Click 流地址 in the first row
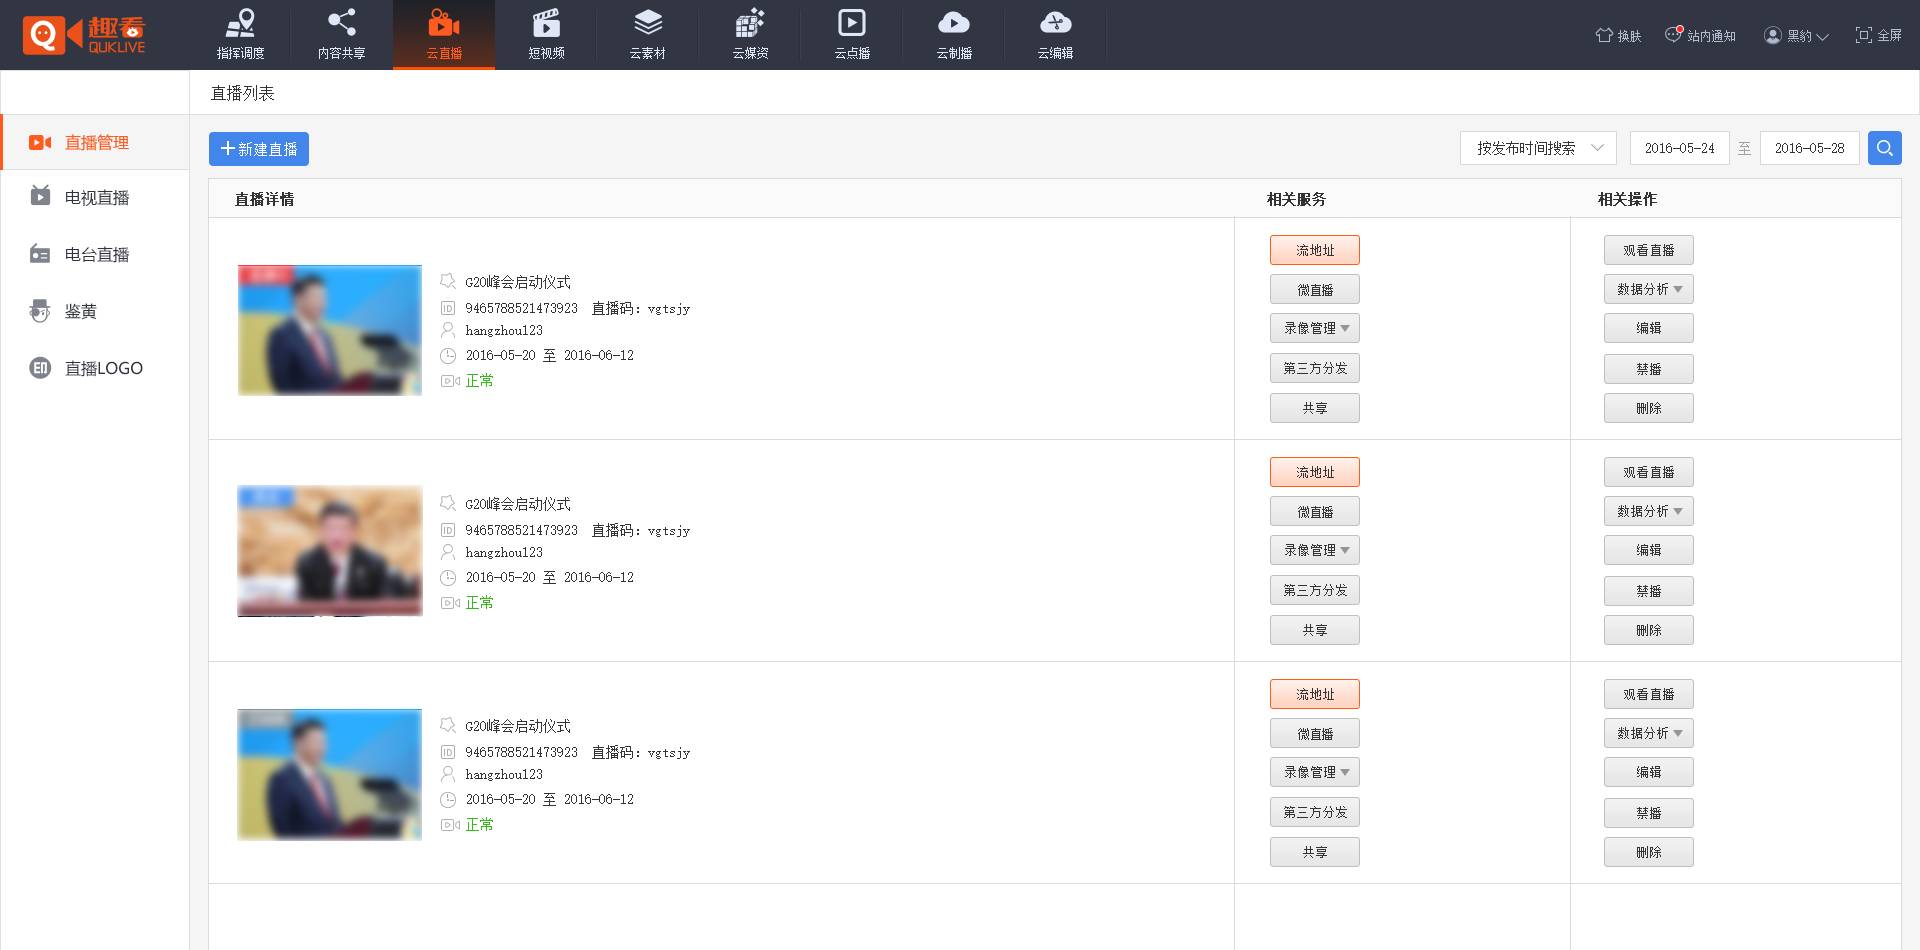Viewport: 1920px width, 950px height. [x=1315, y=250]
